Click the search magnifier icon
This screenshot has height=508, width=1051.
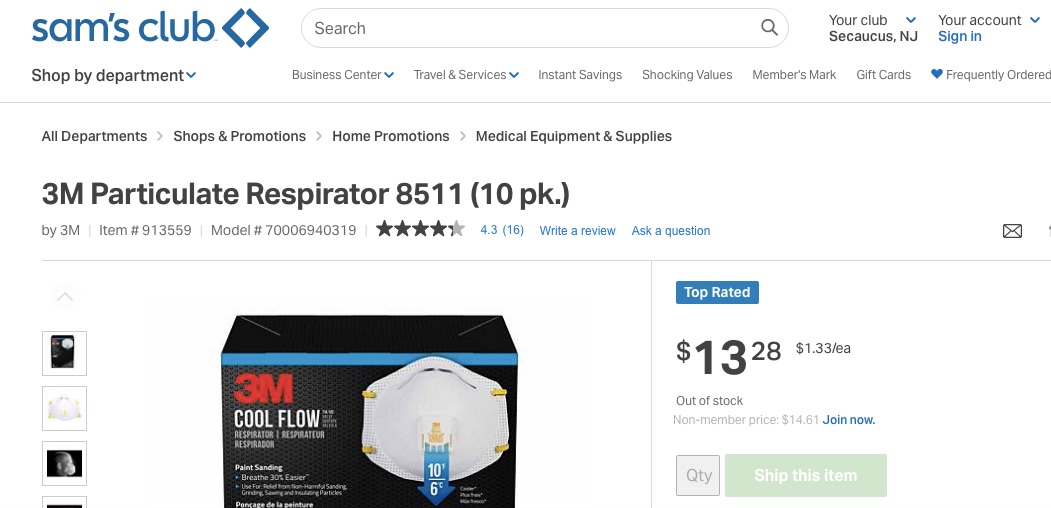769,28
